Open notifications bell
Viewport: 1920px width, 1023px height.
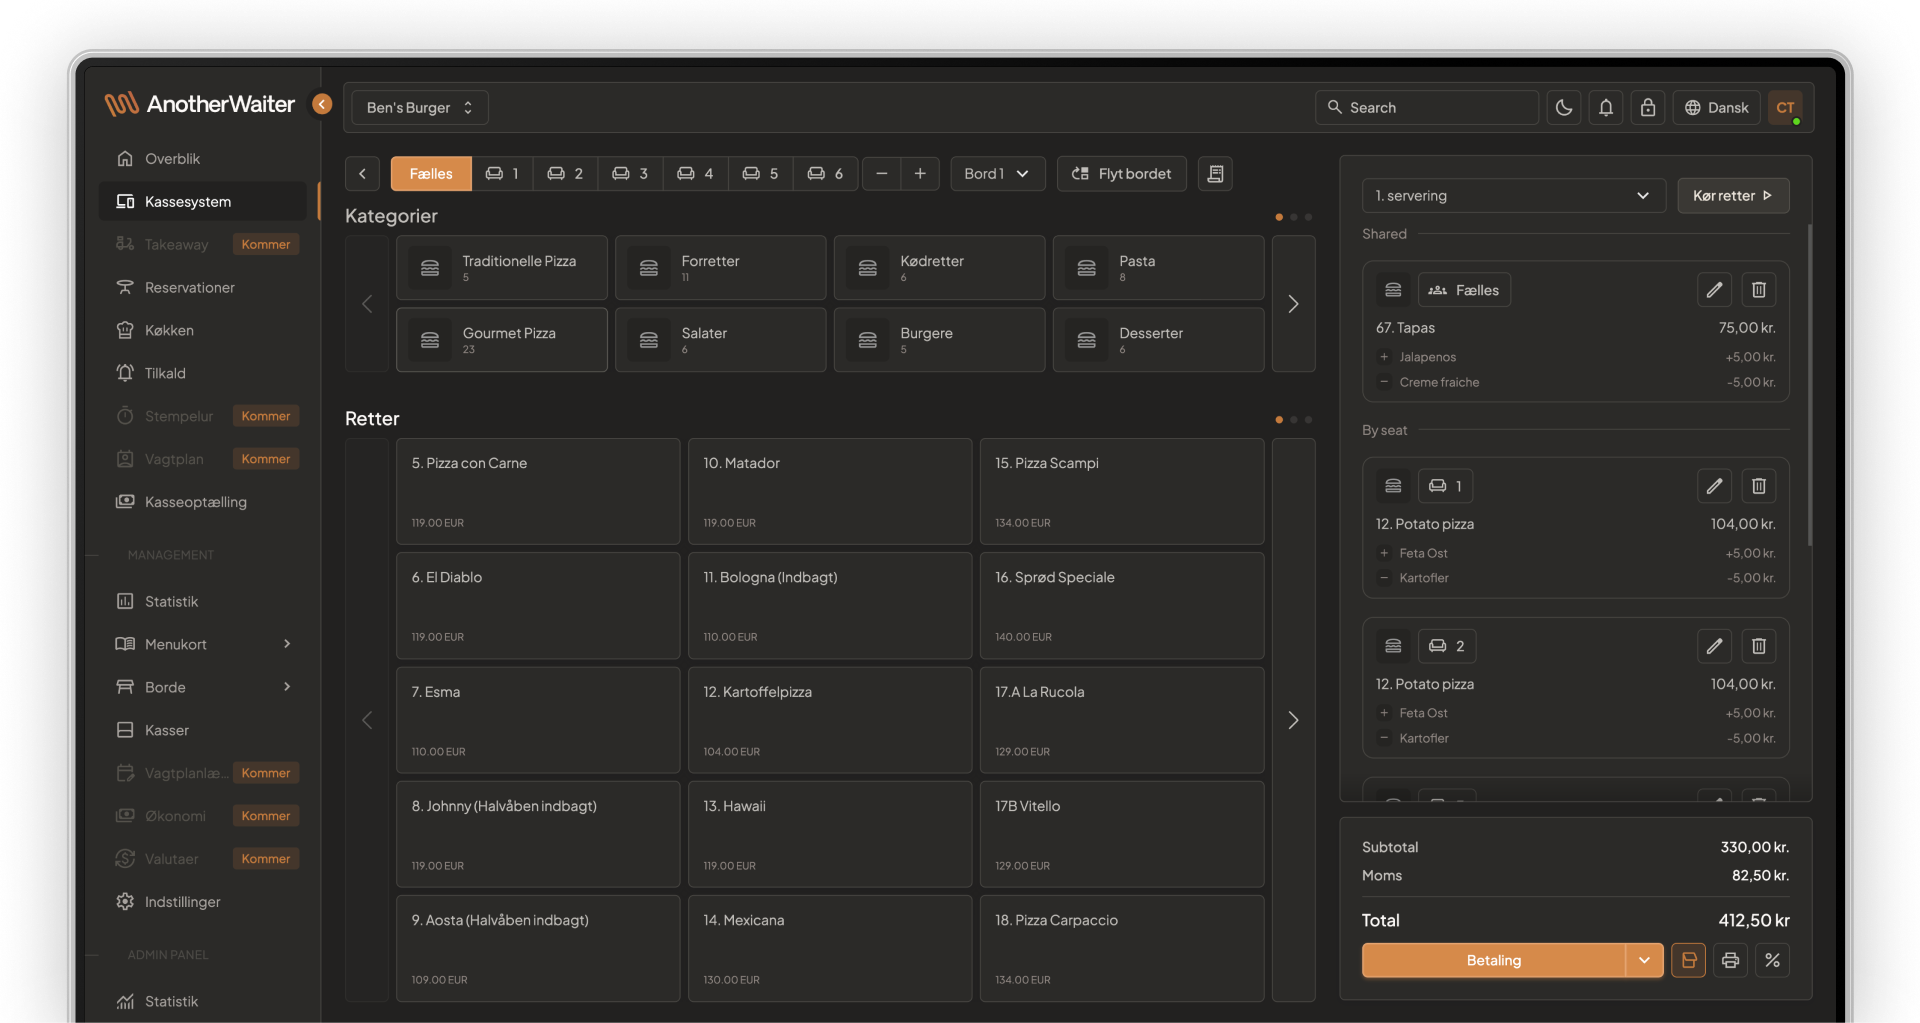tap(1606, 108)
